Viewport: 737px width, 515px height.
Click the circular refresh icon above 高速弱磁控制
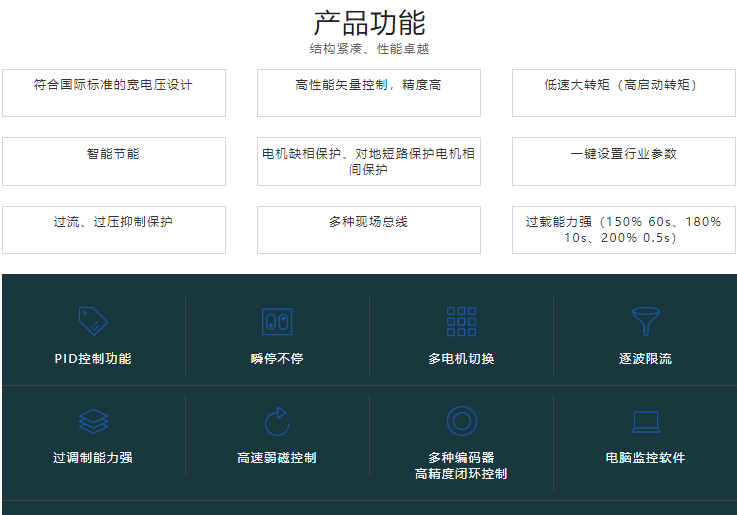(x=277, y=421)
